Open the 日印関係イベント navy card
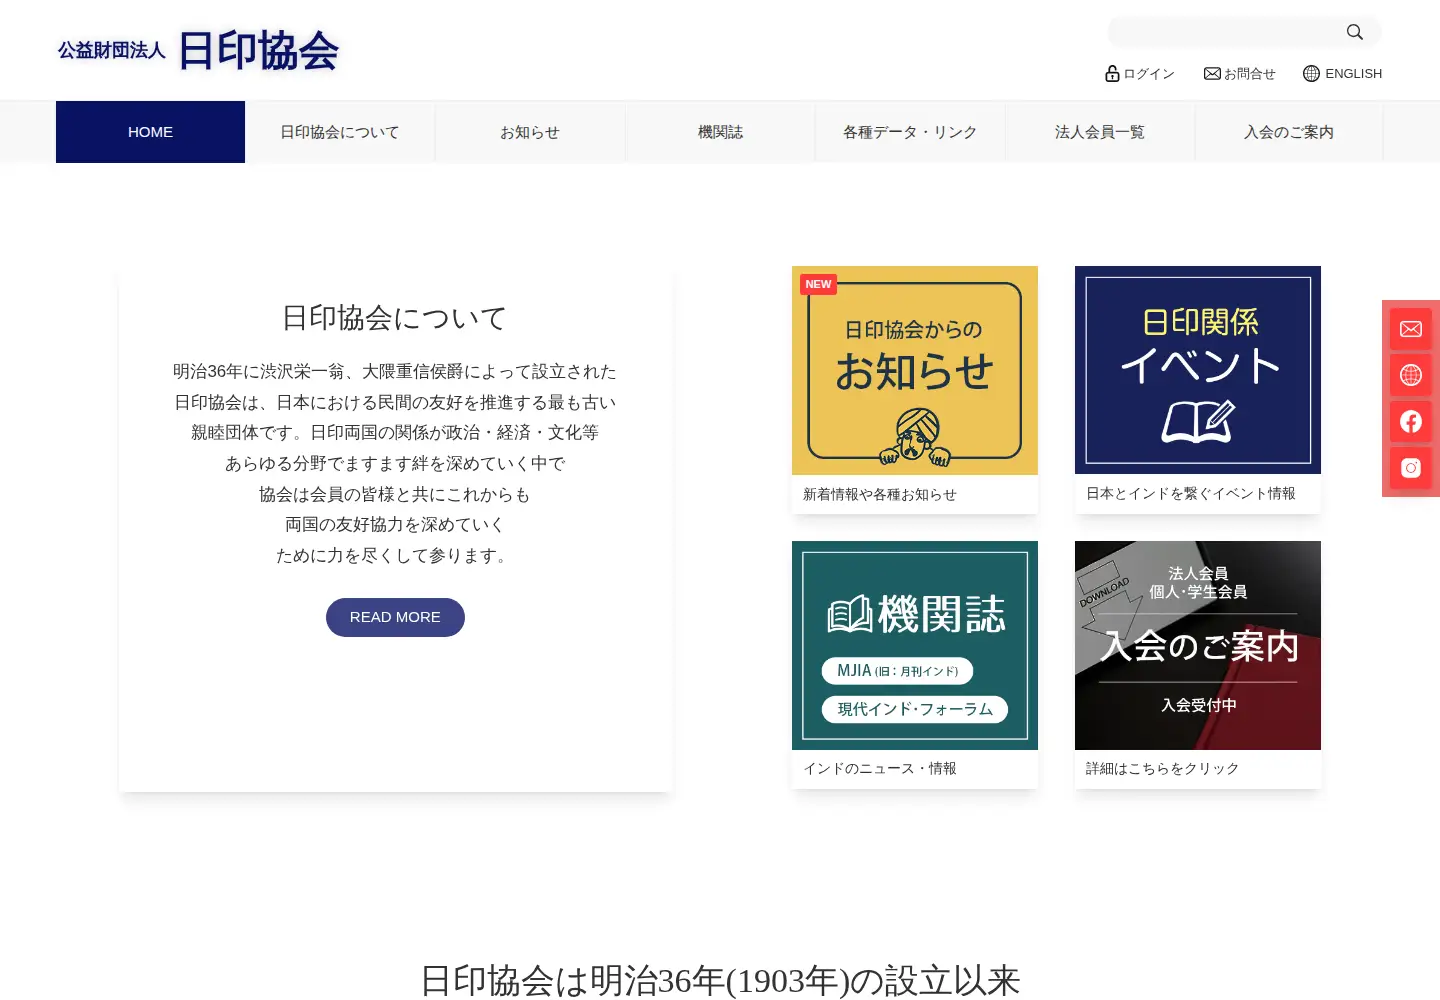Screen dimensions: 1440x1000 coord(1198,370)
